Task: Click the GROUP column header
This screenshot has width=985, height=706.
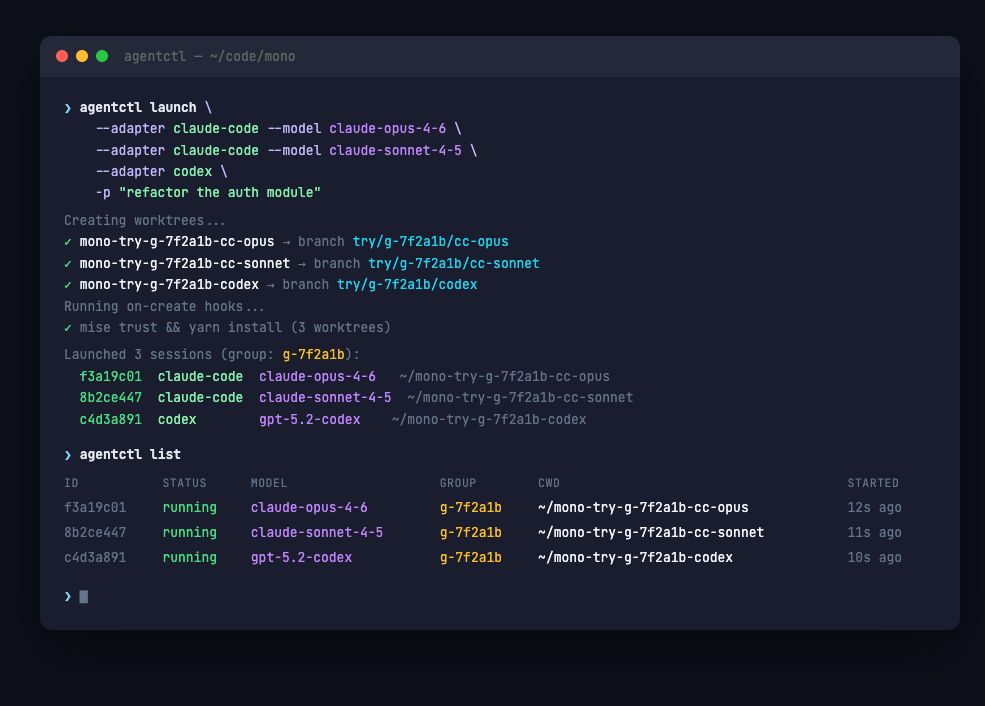Action: (x=458, y=483)
